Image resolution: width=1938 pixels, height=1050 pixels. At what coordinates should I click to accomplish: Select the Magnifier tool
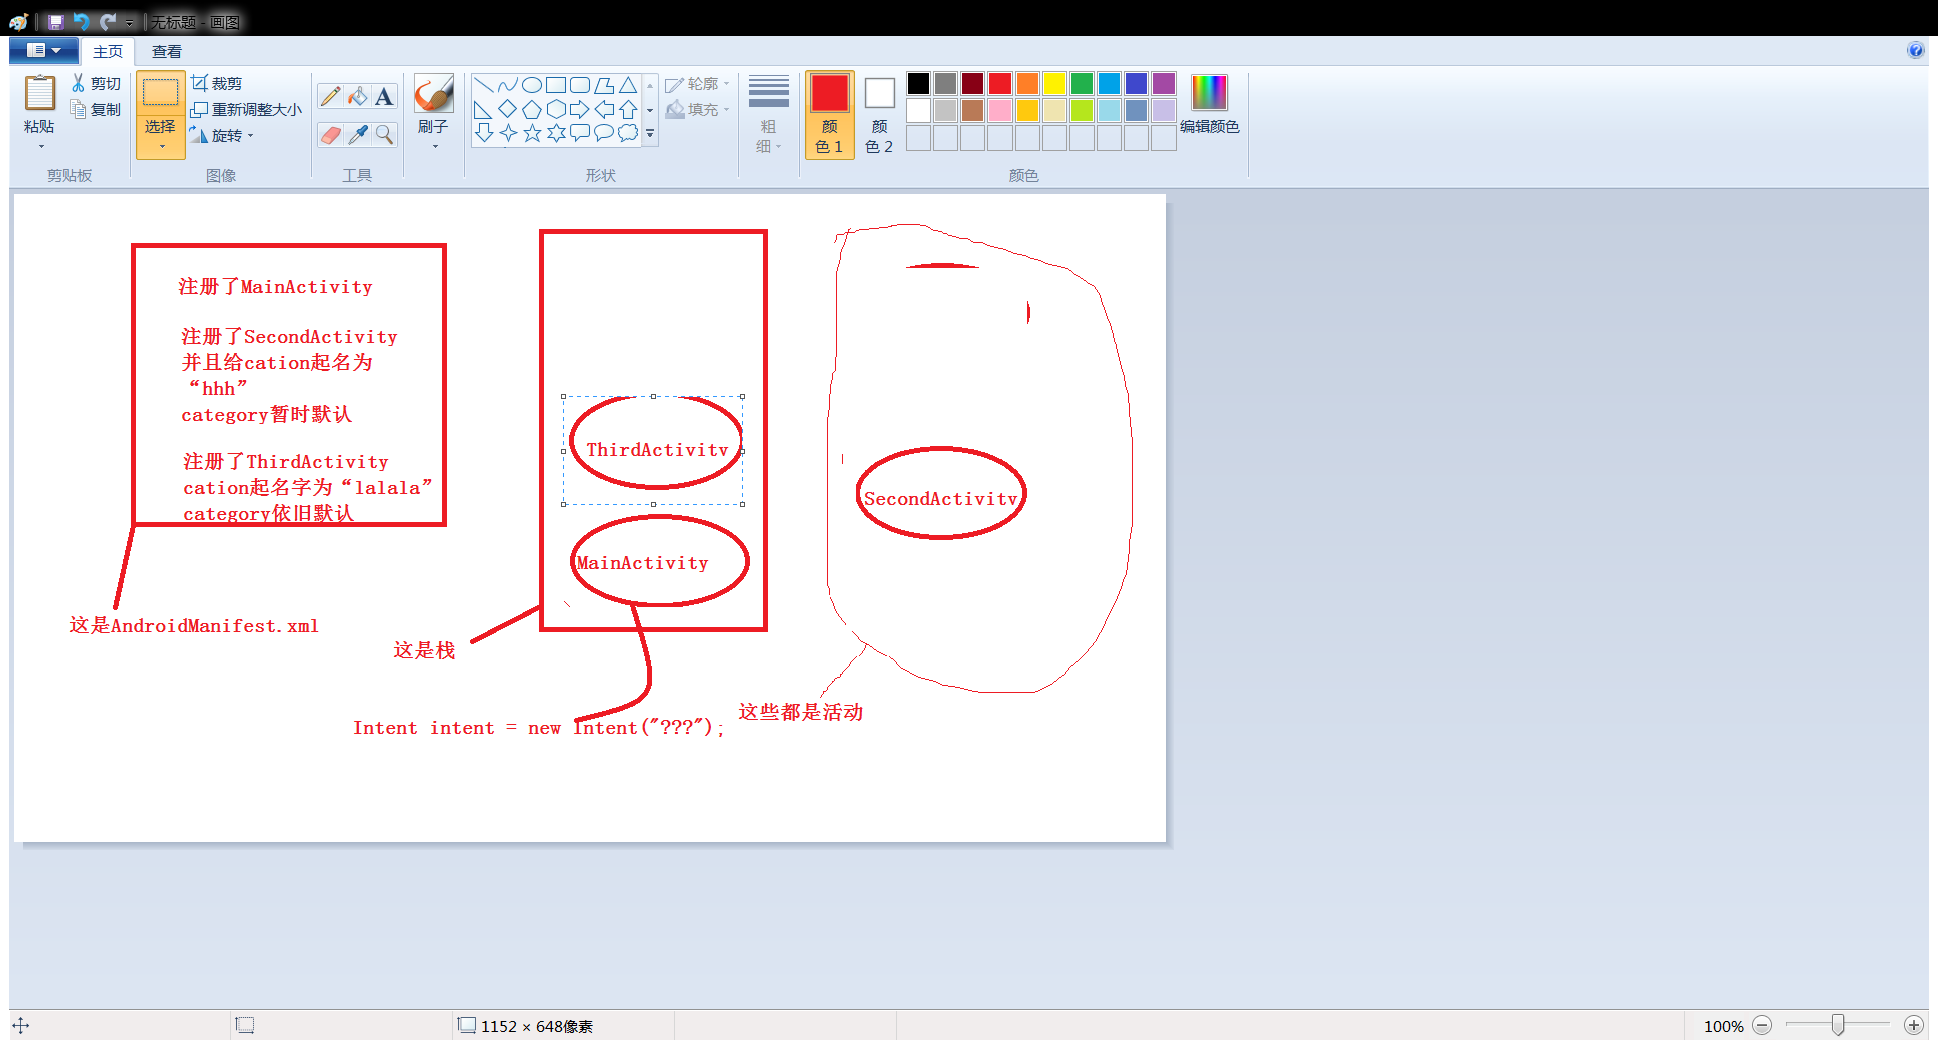[384, 134]
